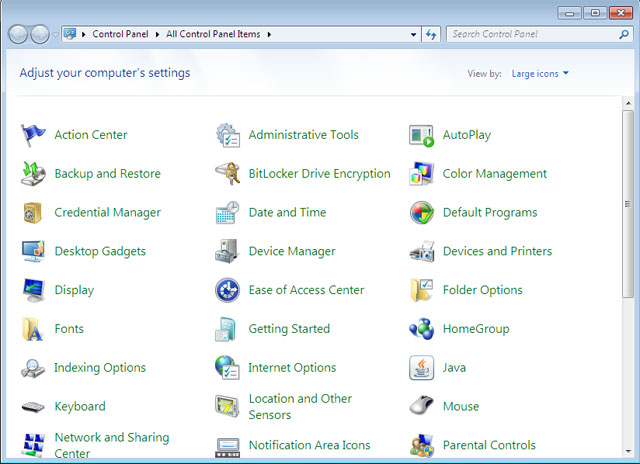
Task: Open the Internet Options link
Action: pyautogui.click(x=292, y=368)
